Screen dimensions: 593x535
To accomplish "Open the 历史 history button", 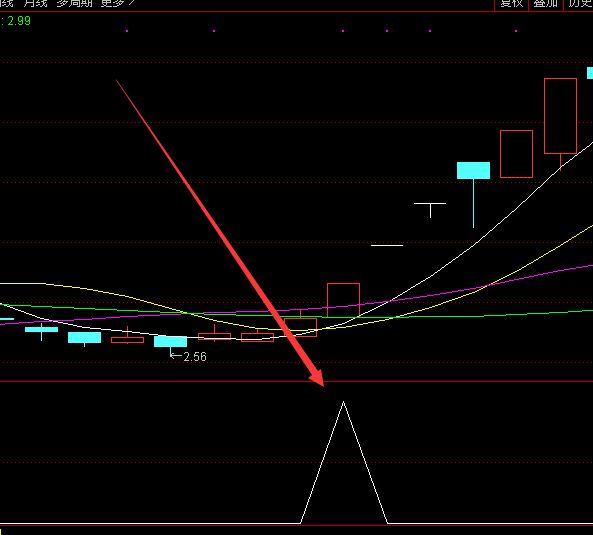I will [579, 4].
